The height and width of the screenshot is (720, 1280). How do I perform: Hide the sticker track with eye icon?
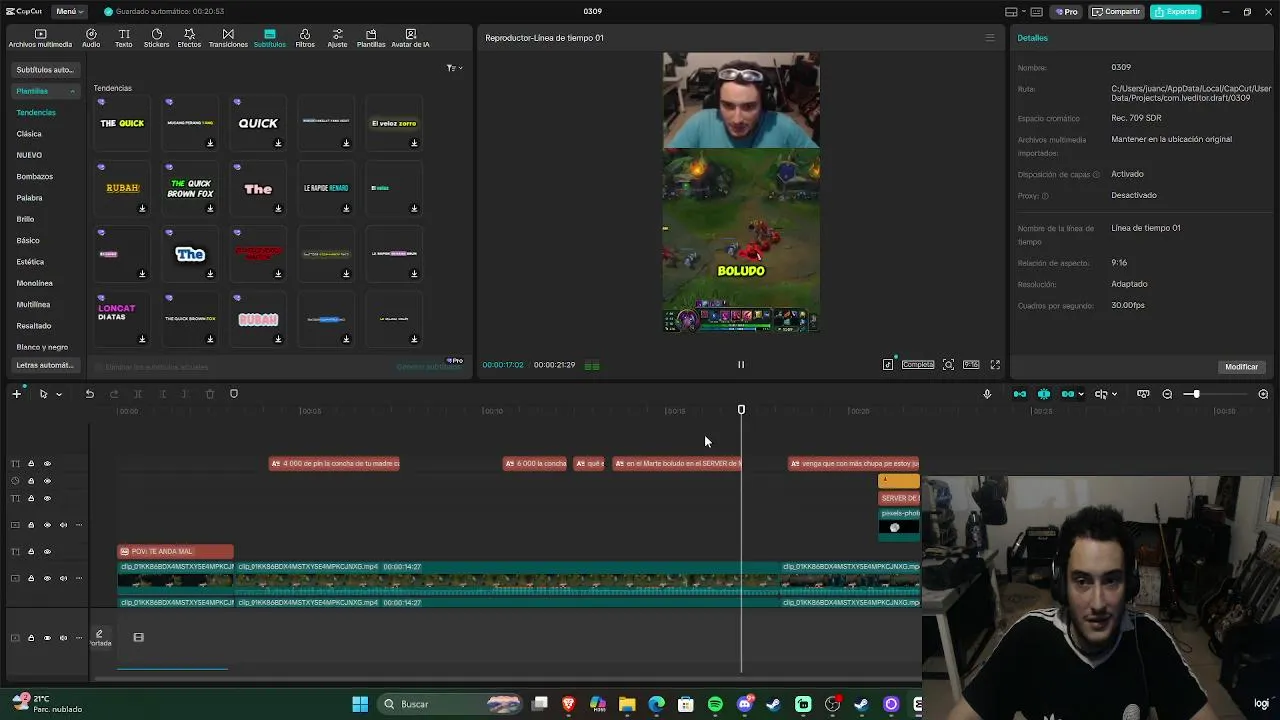click(47, 481)
